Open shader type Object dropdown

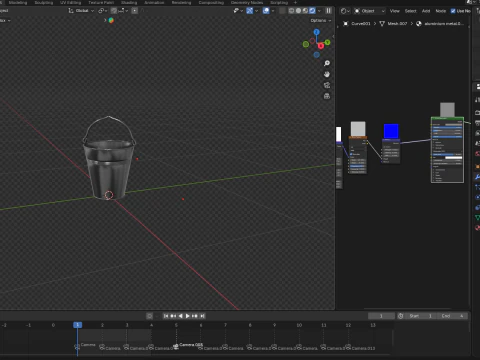click(369, 11)
